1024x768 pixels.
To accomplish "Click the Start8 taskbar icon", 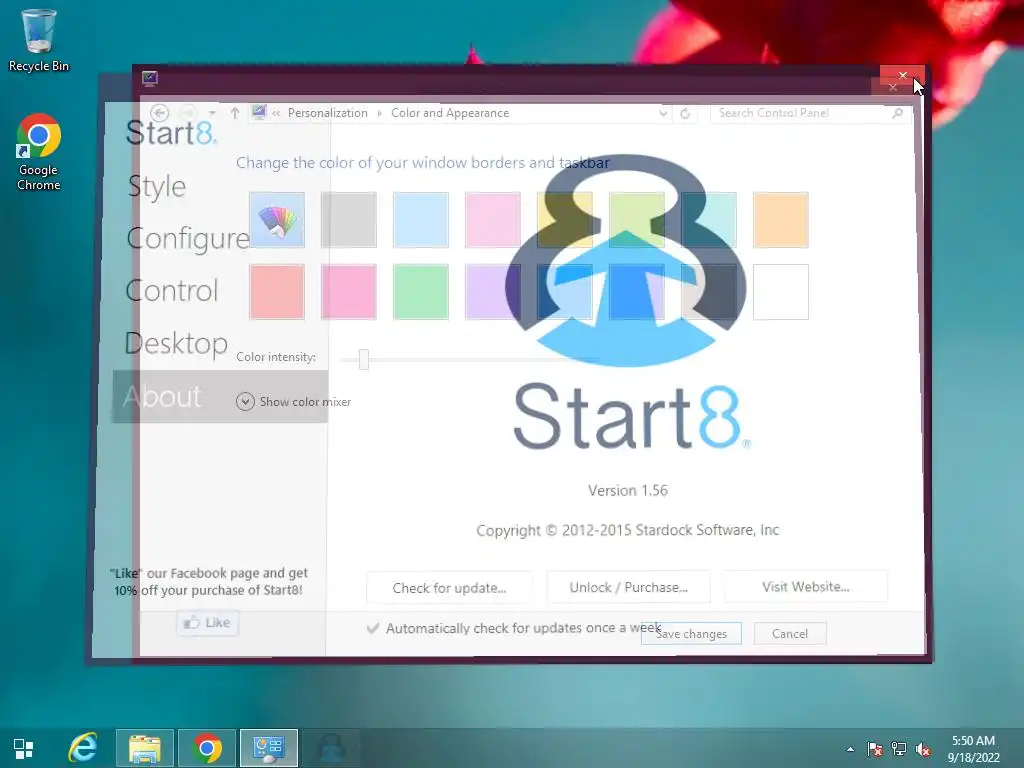I will [x=331, y=748].
